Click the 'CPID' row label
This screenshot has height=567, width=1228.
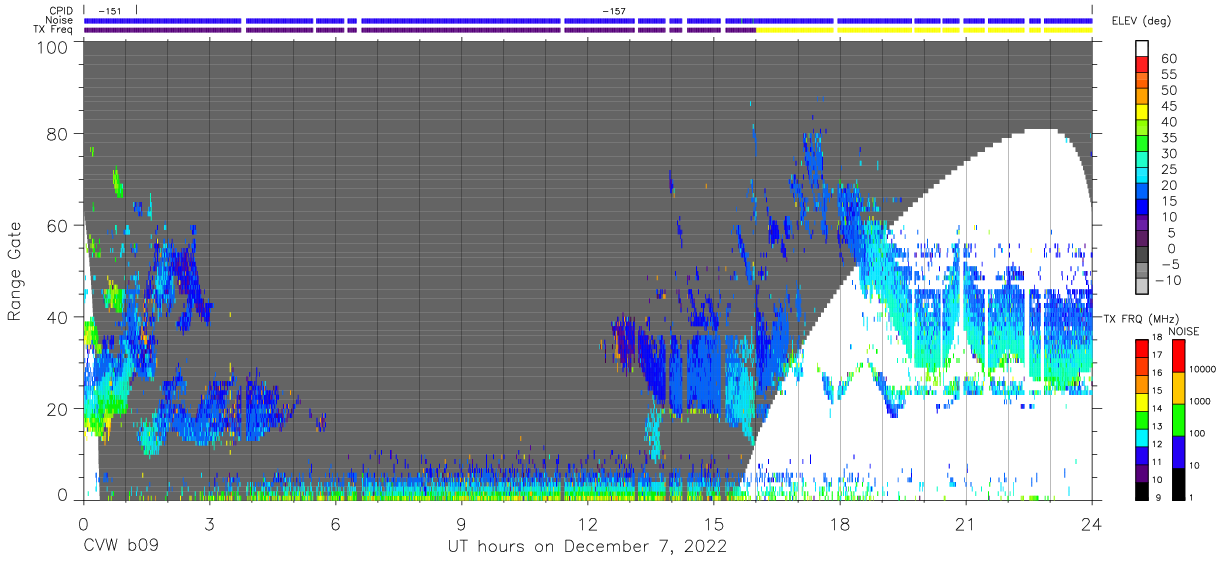pos(61,11)
